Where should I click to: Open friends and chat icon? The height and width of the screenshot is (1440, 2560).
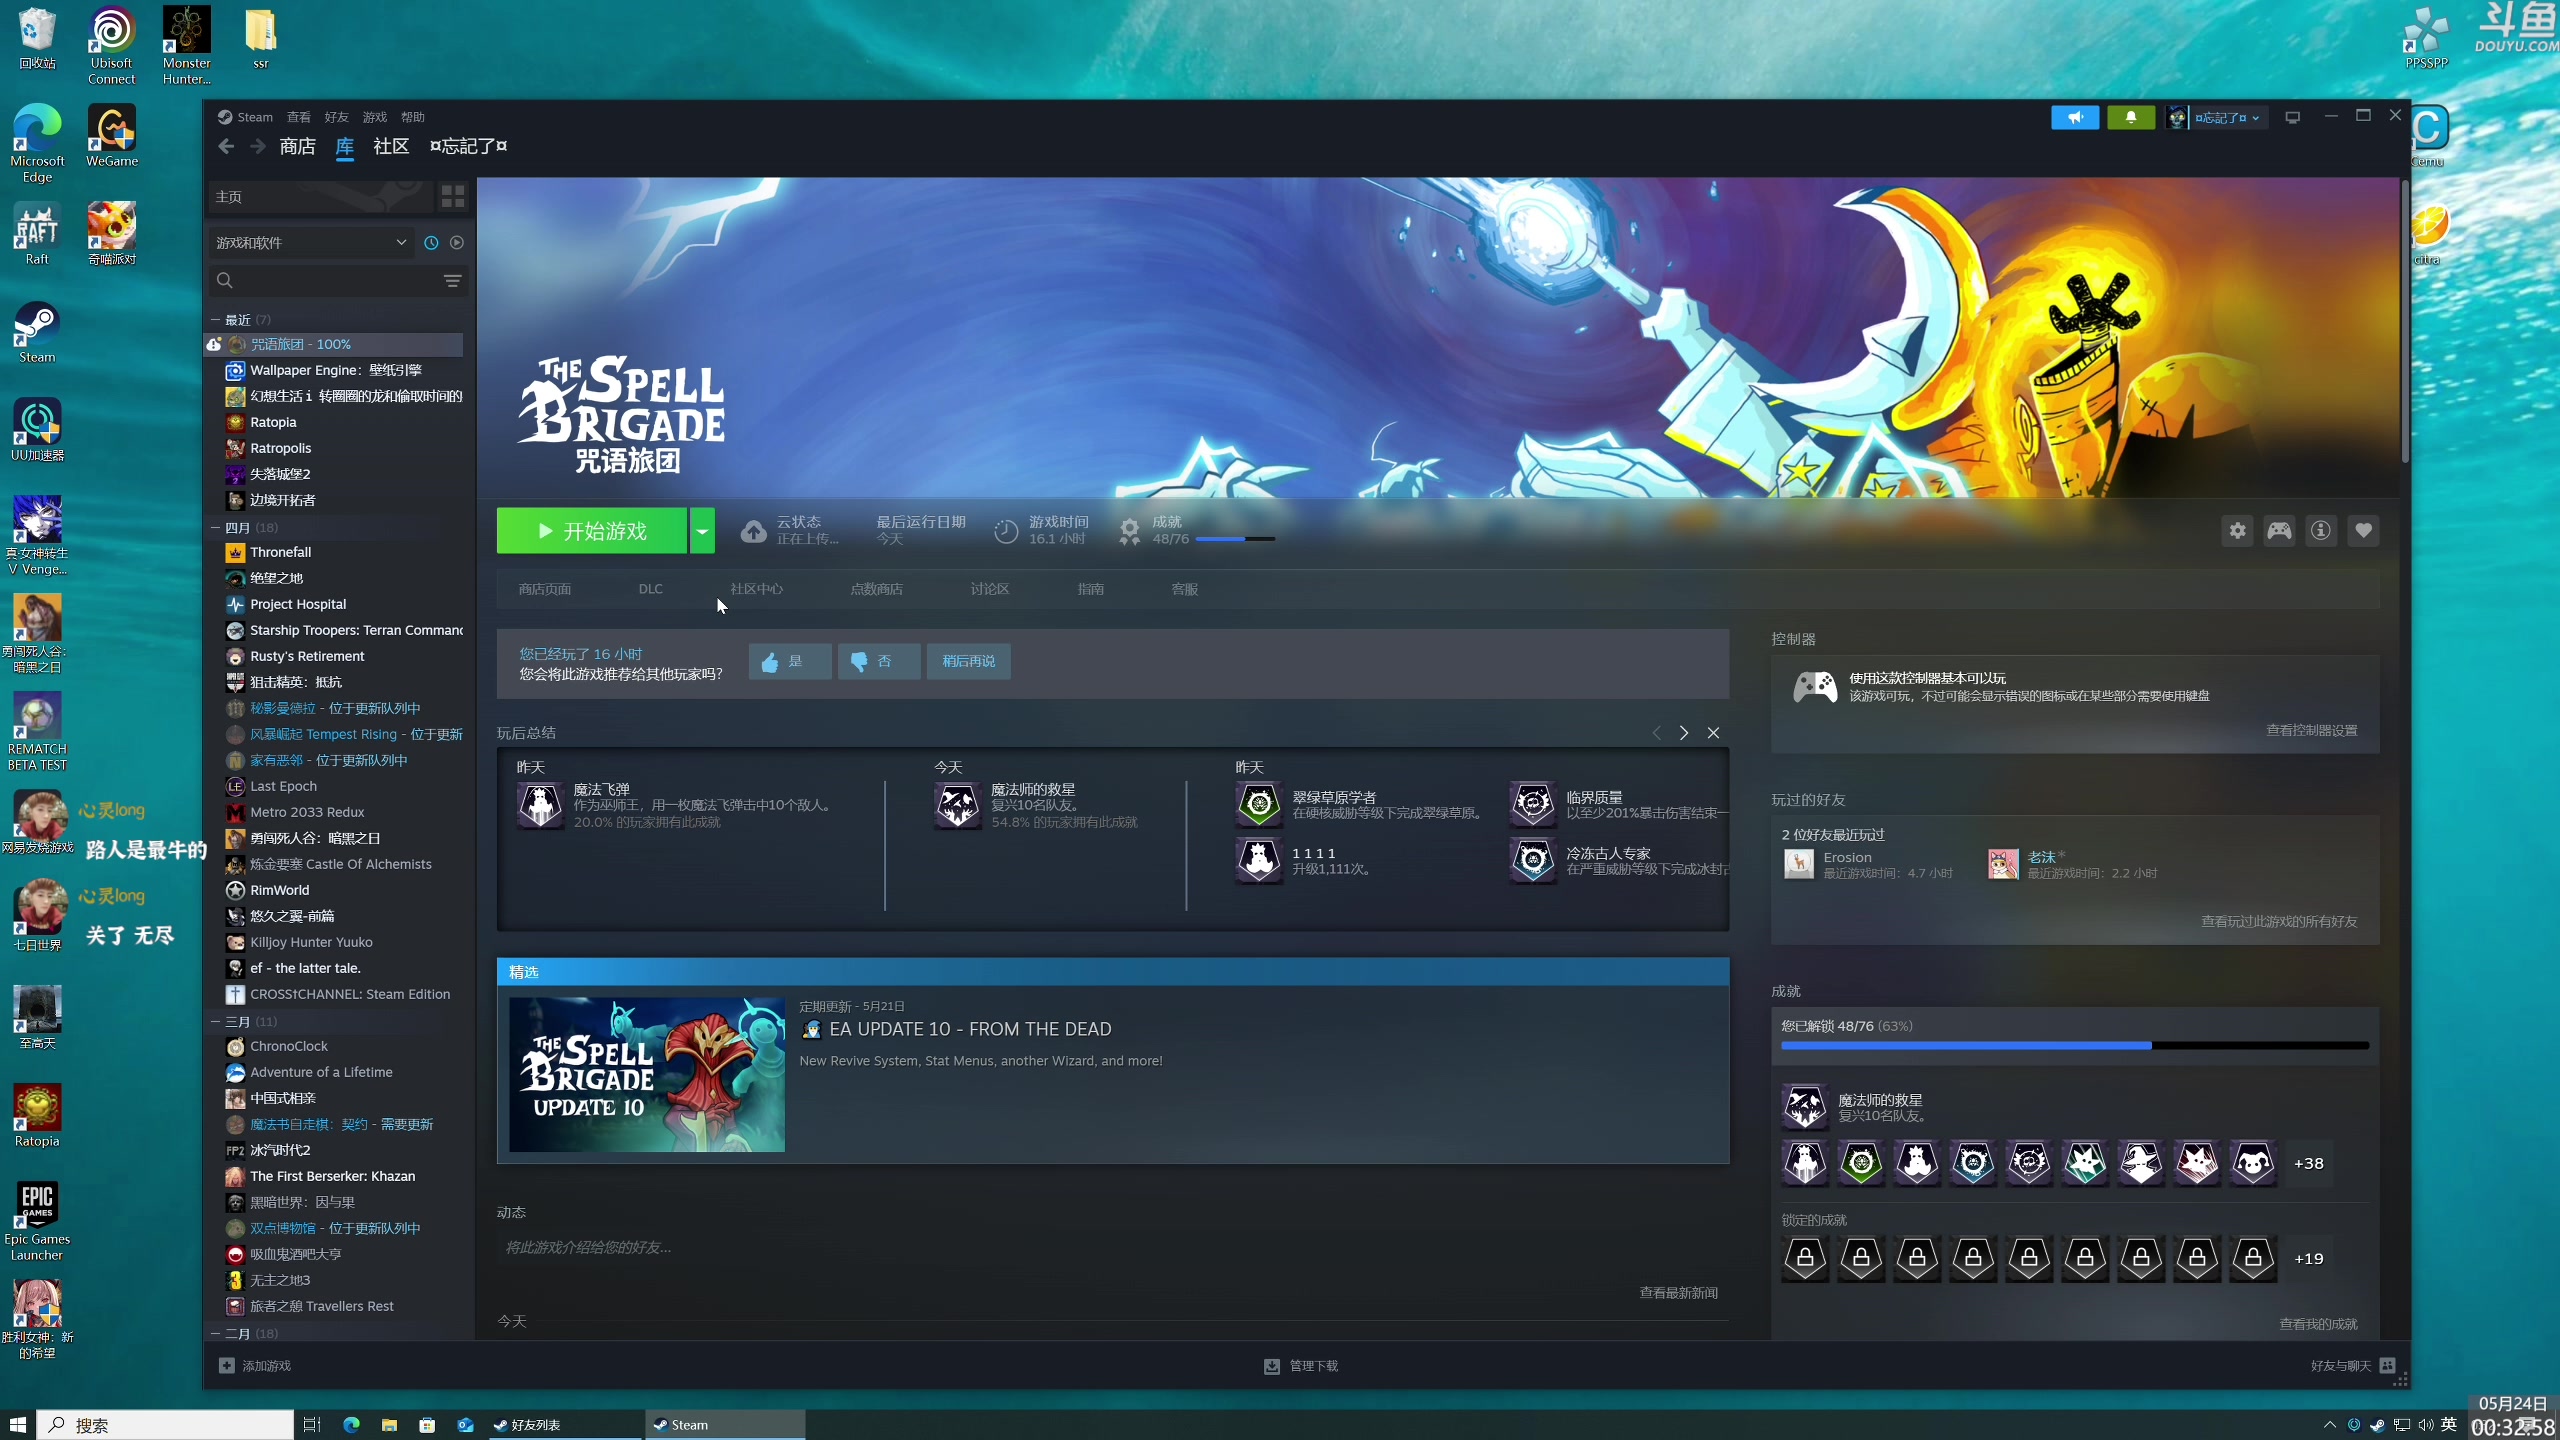coord(2387,1365)
